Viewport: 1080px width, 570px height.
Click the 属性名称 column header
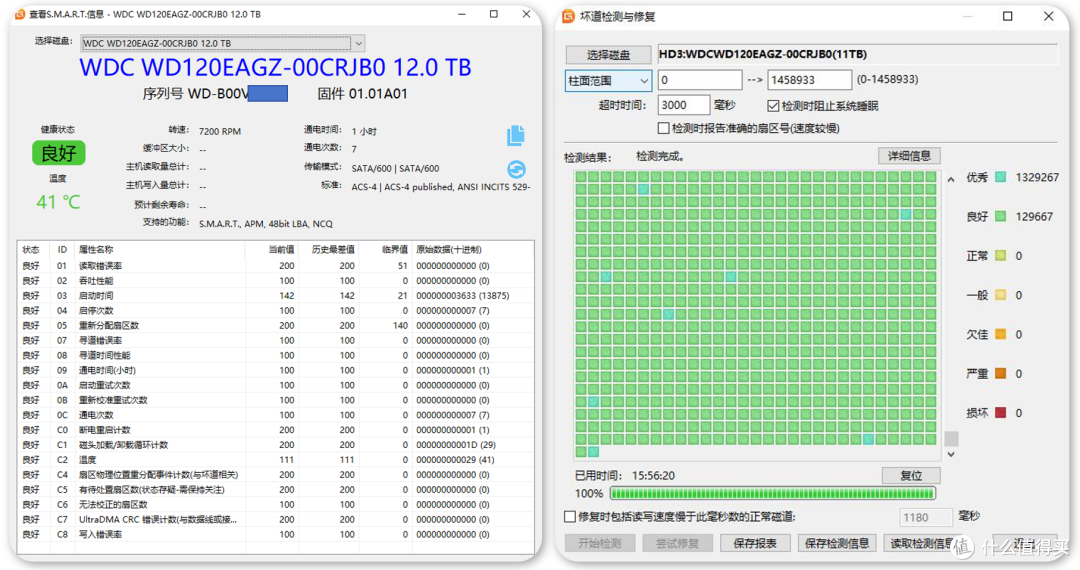[96, 249]
